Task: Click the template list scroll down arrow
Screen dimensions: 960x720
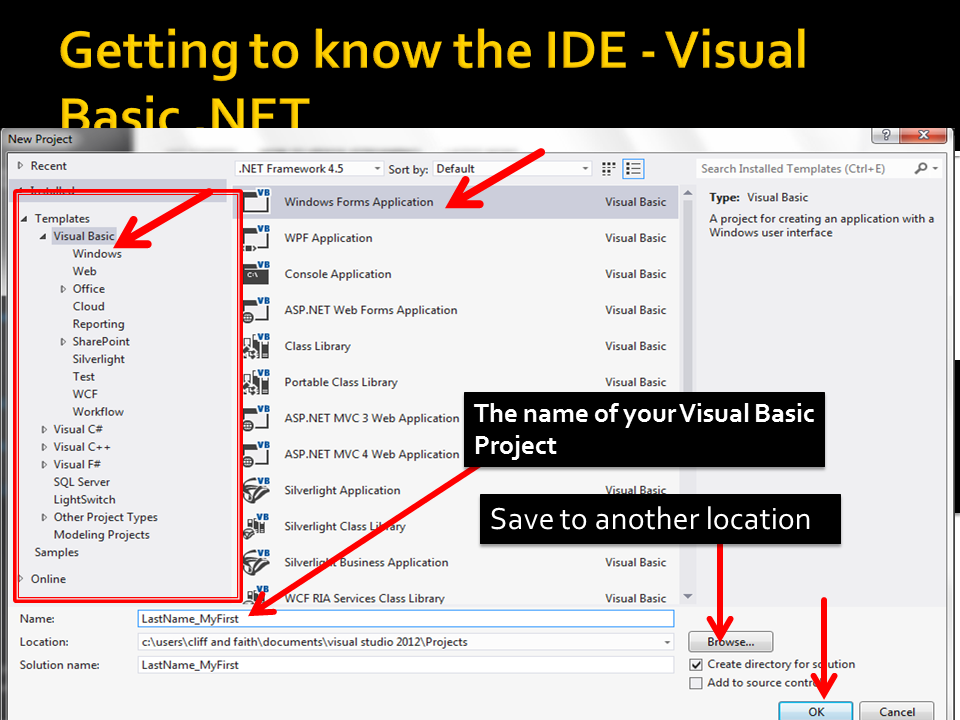Action: coord(688,596)
